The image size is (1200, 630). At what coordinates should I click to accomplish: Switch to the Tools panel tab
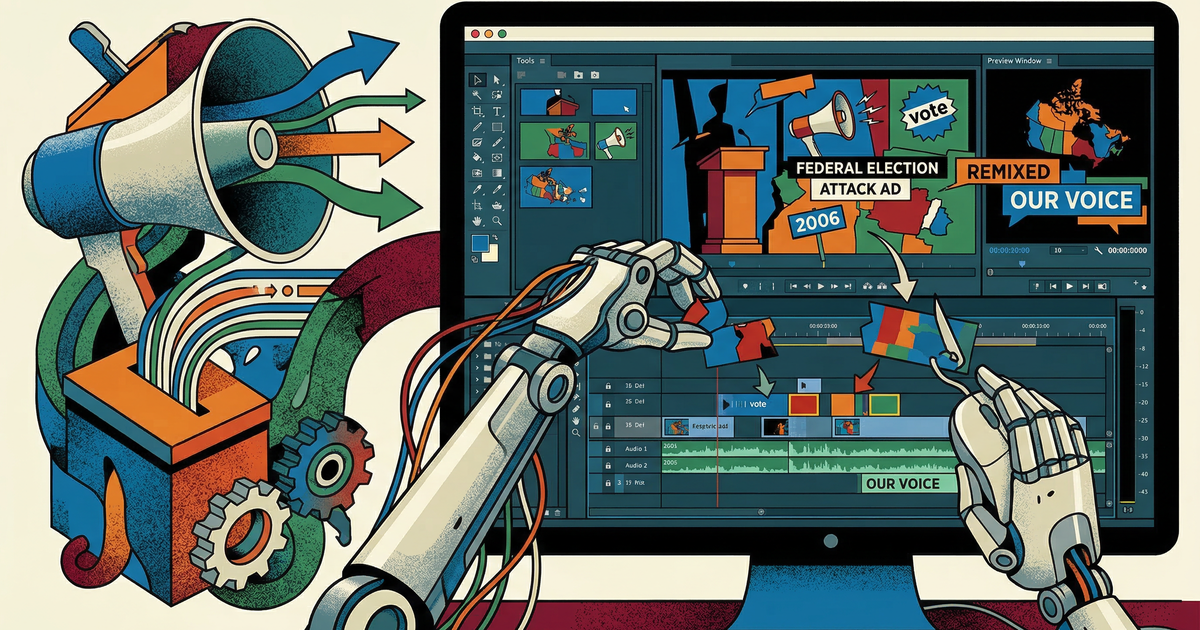click(x=525, y=61)
